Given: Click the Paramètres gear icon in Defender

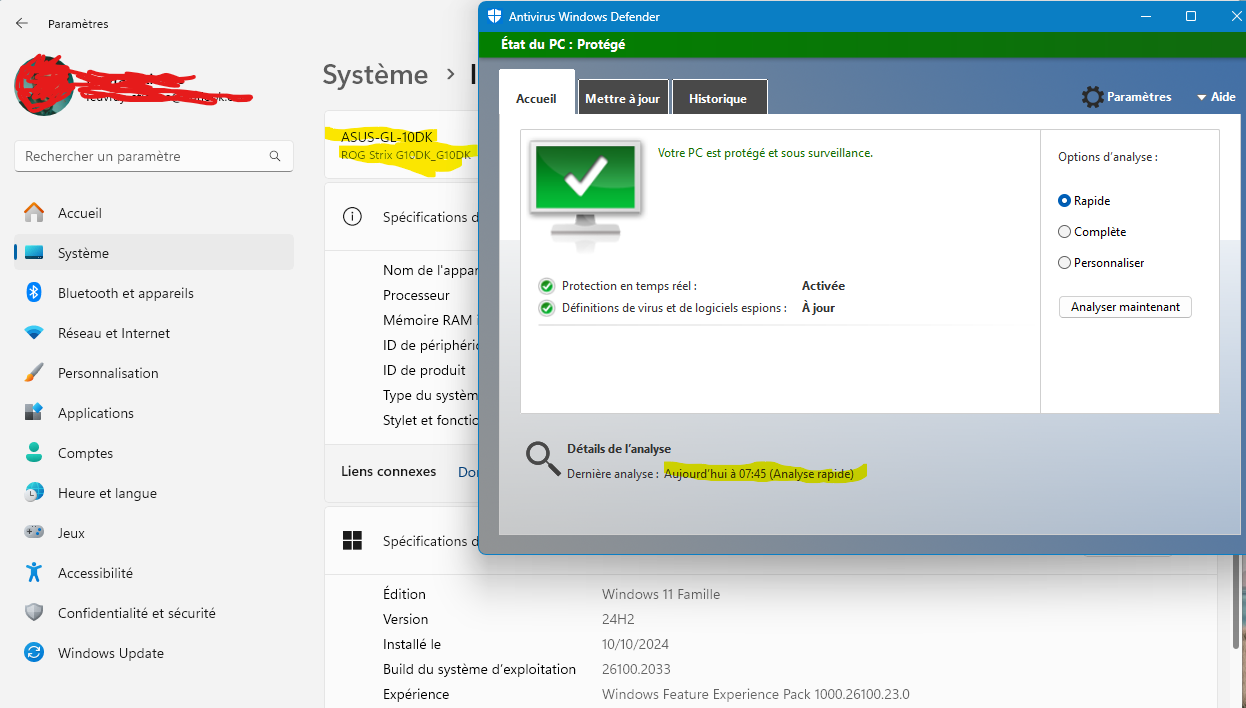Looking at the screenshot, I should pos(1092,97).
